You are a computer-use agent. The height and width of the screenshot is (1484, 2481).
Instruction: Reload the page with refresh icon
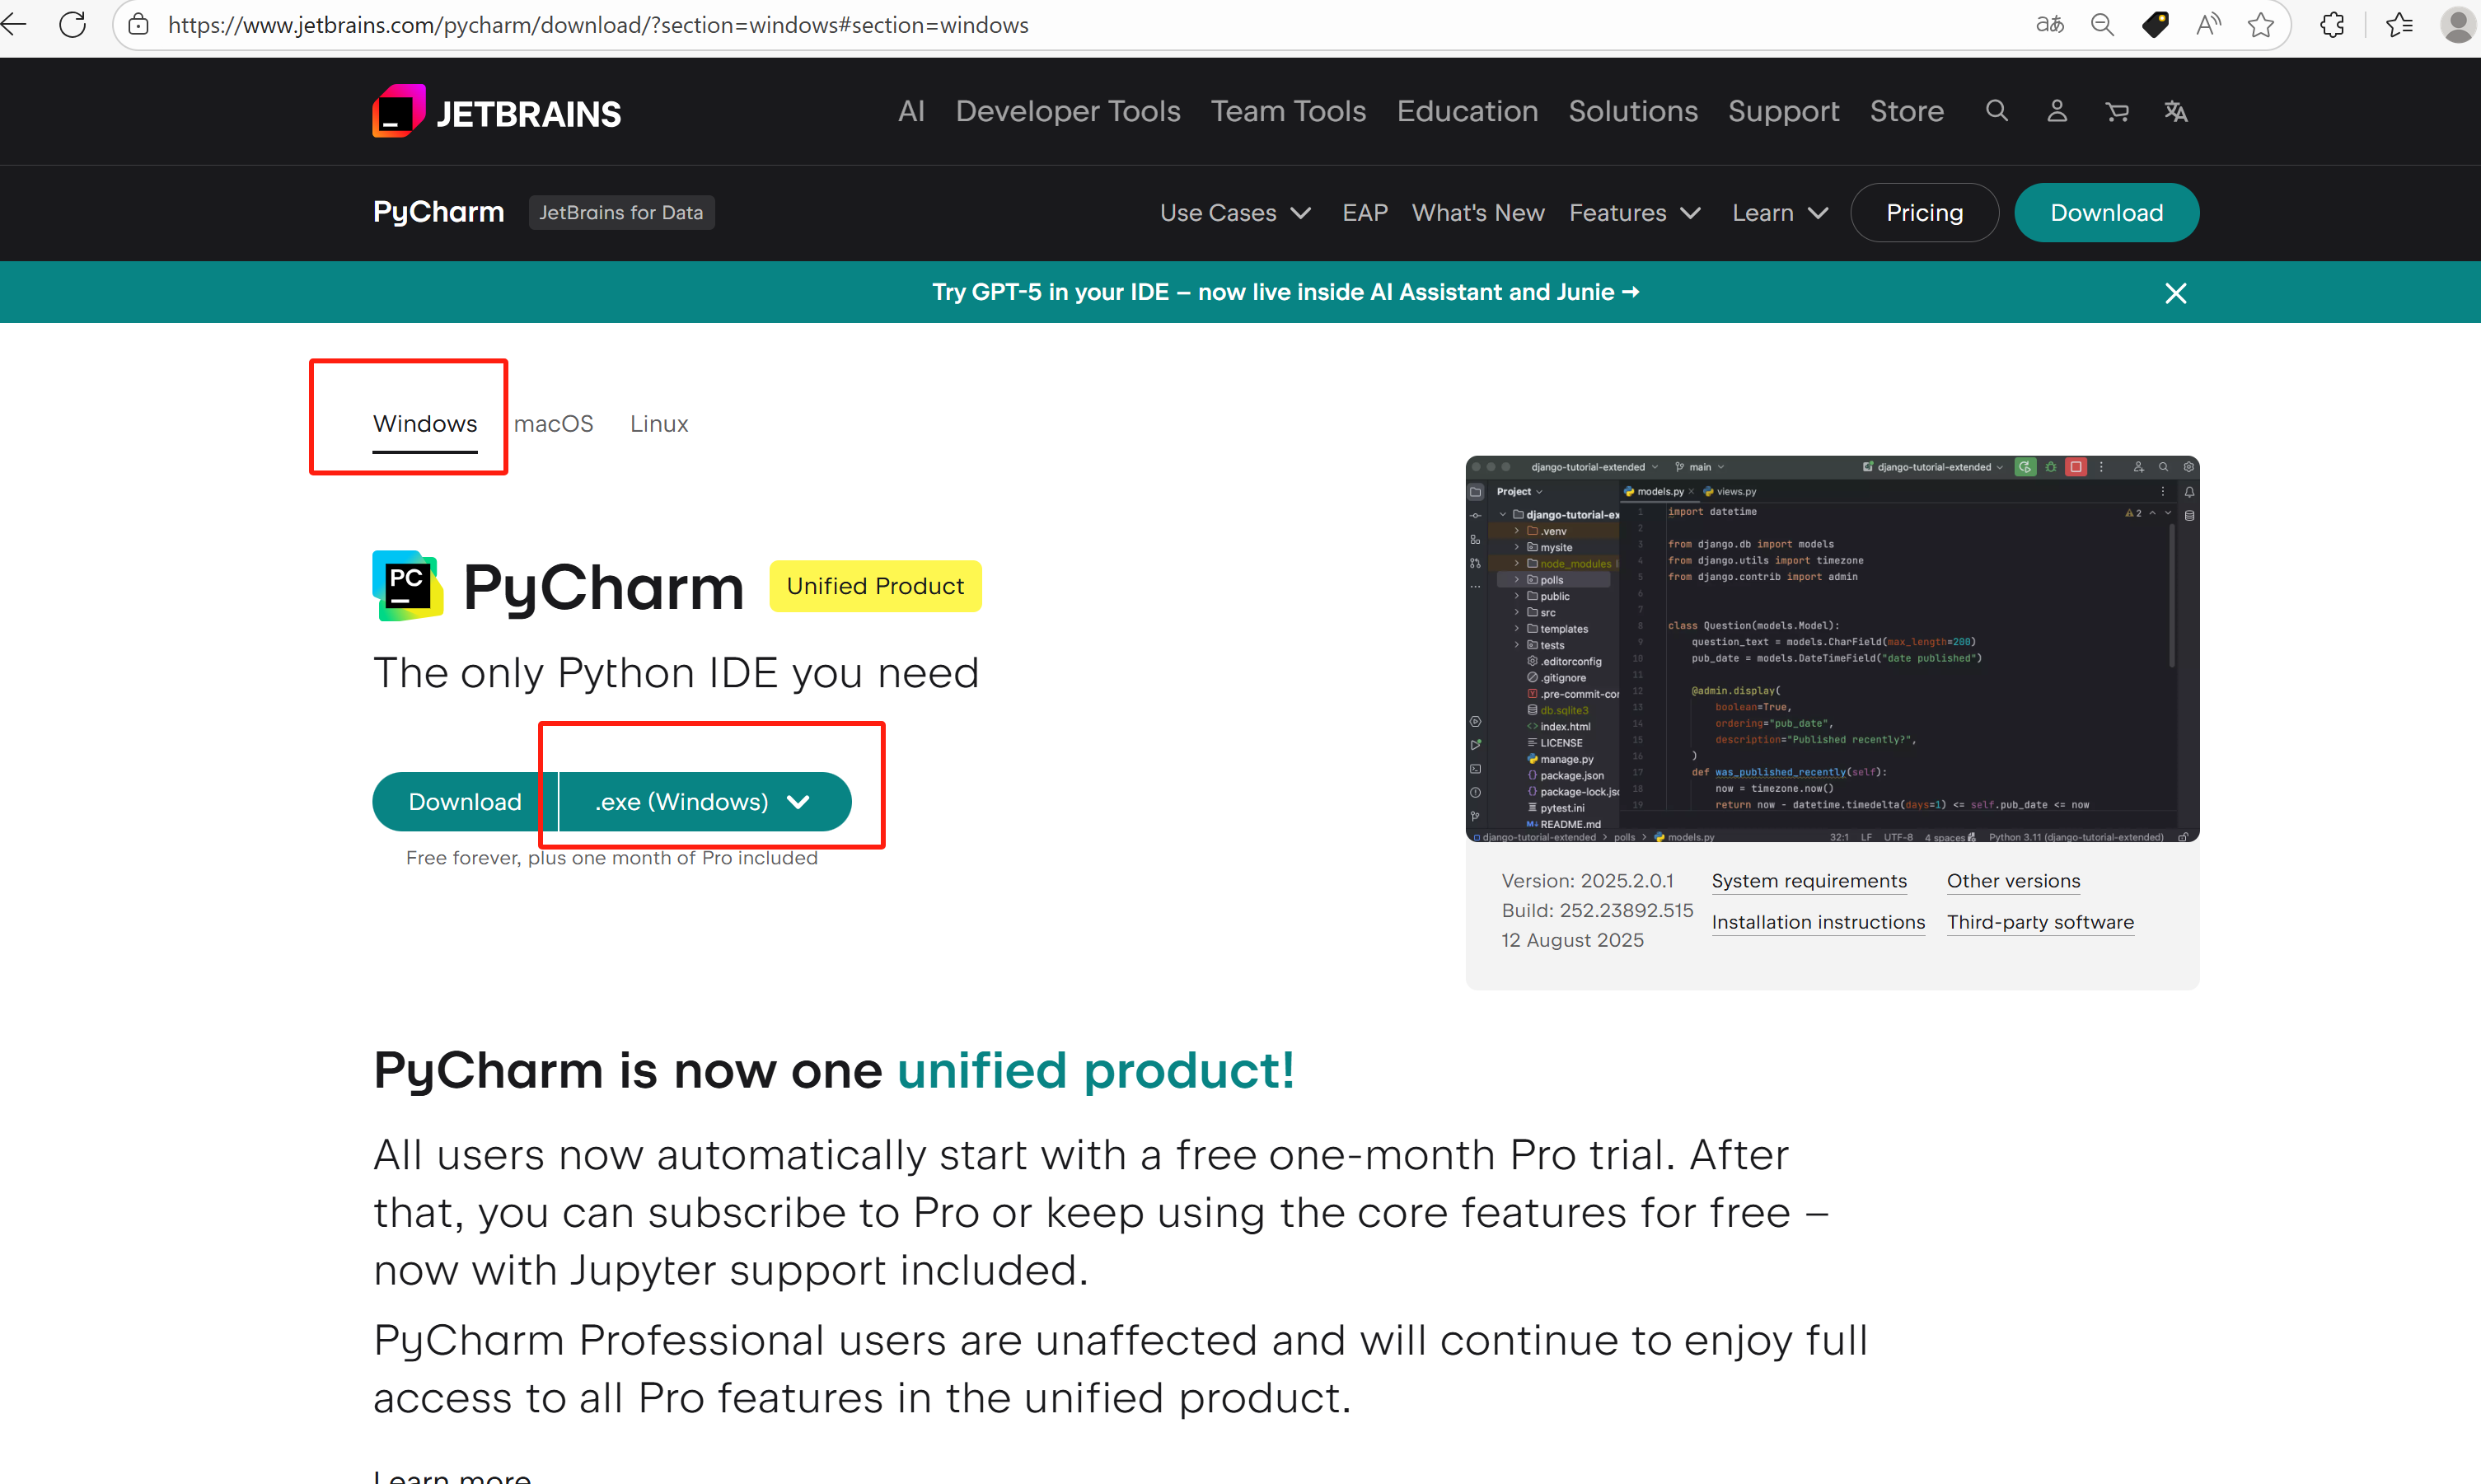click(72, 24)
